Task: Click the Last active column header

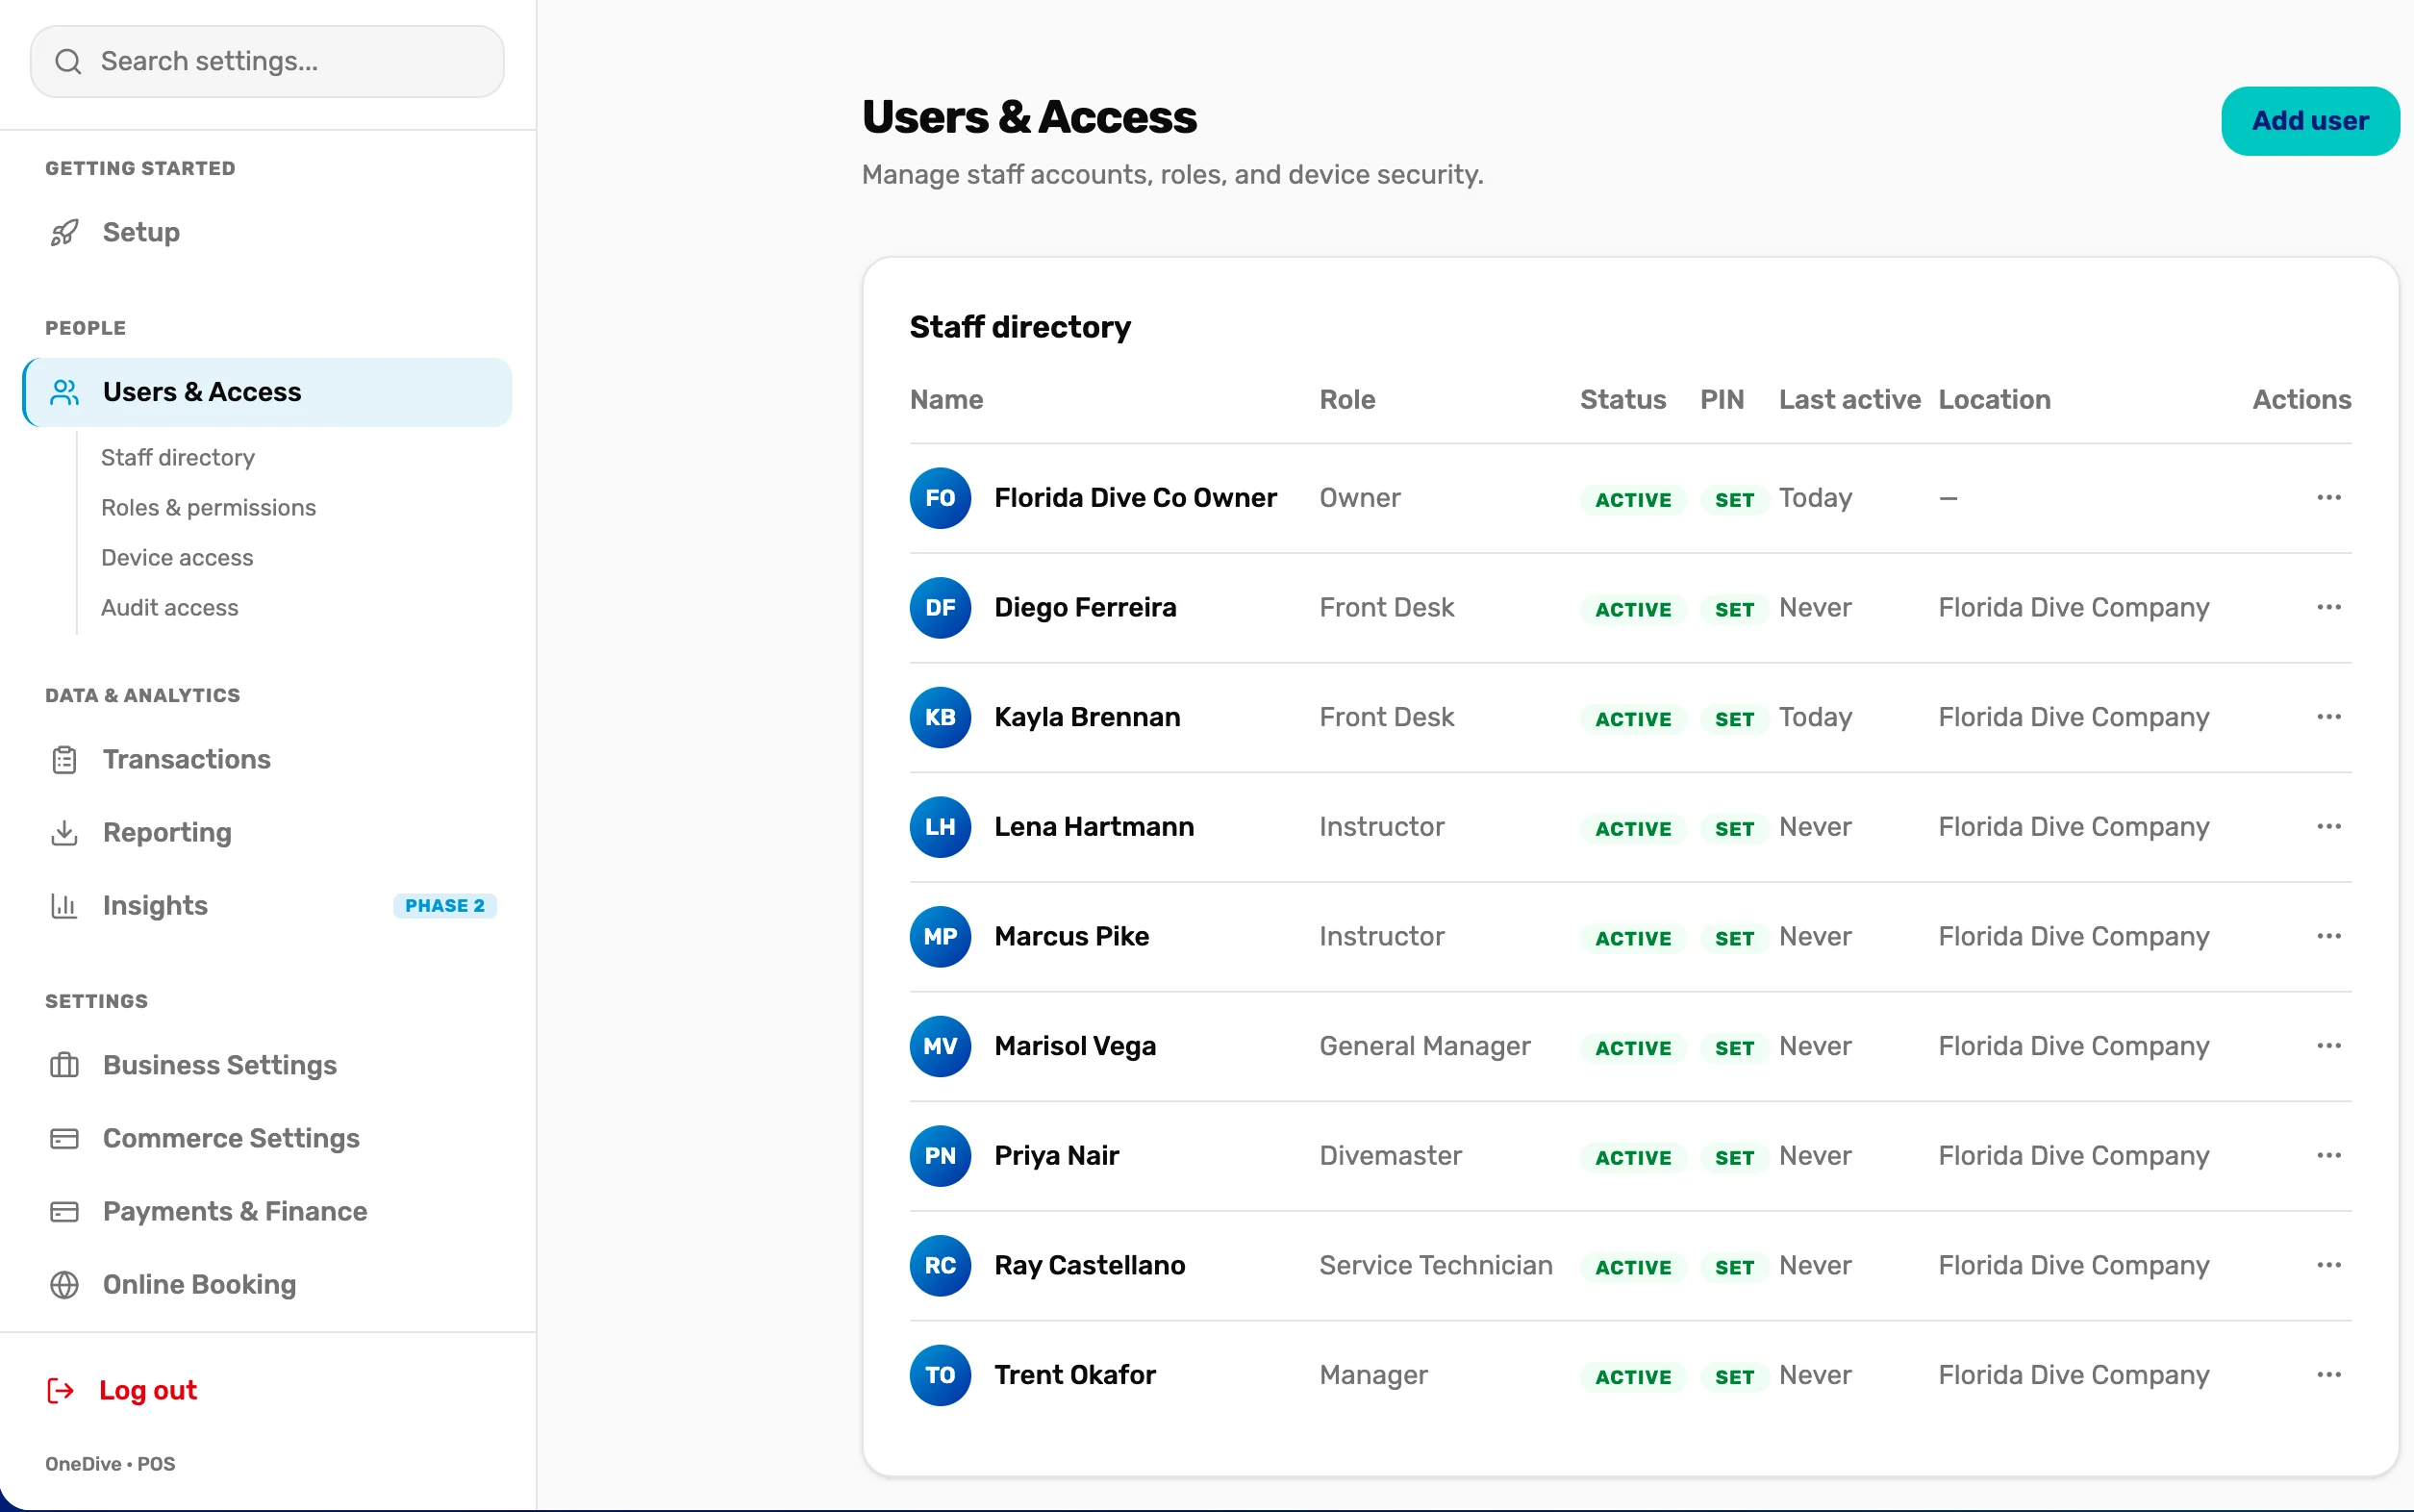Action: tap(1849, 400)
